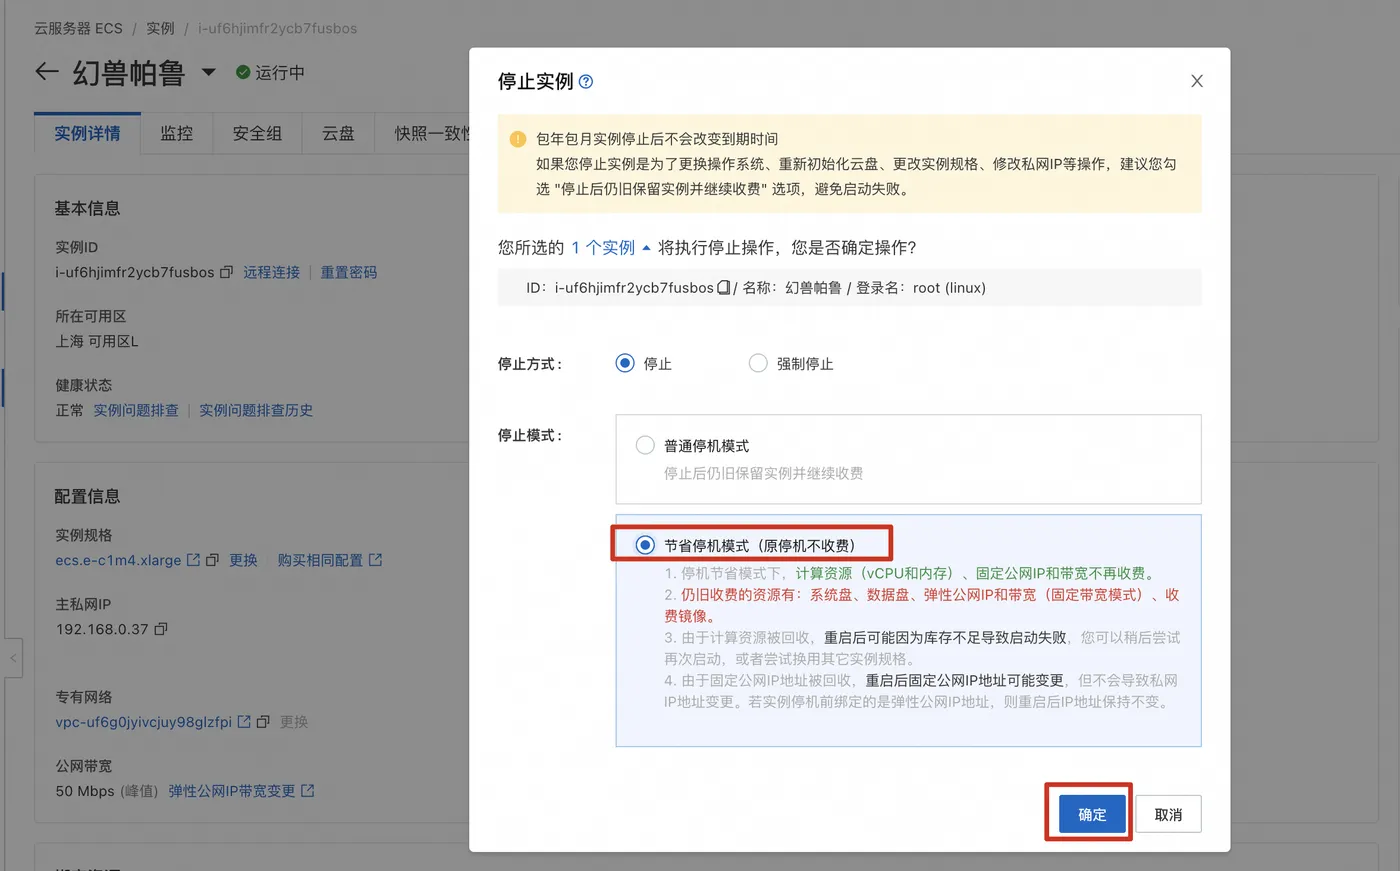
Task: Click the back arrow beside 幻兽帕鲁
Action: coord(46,72)
